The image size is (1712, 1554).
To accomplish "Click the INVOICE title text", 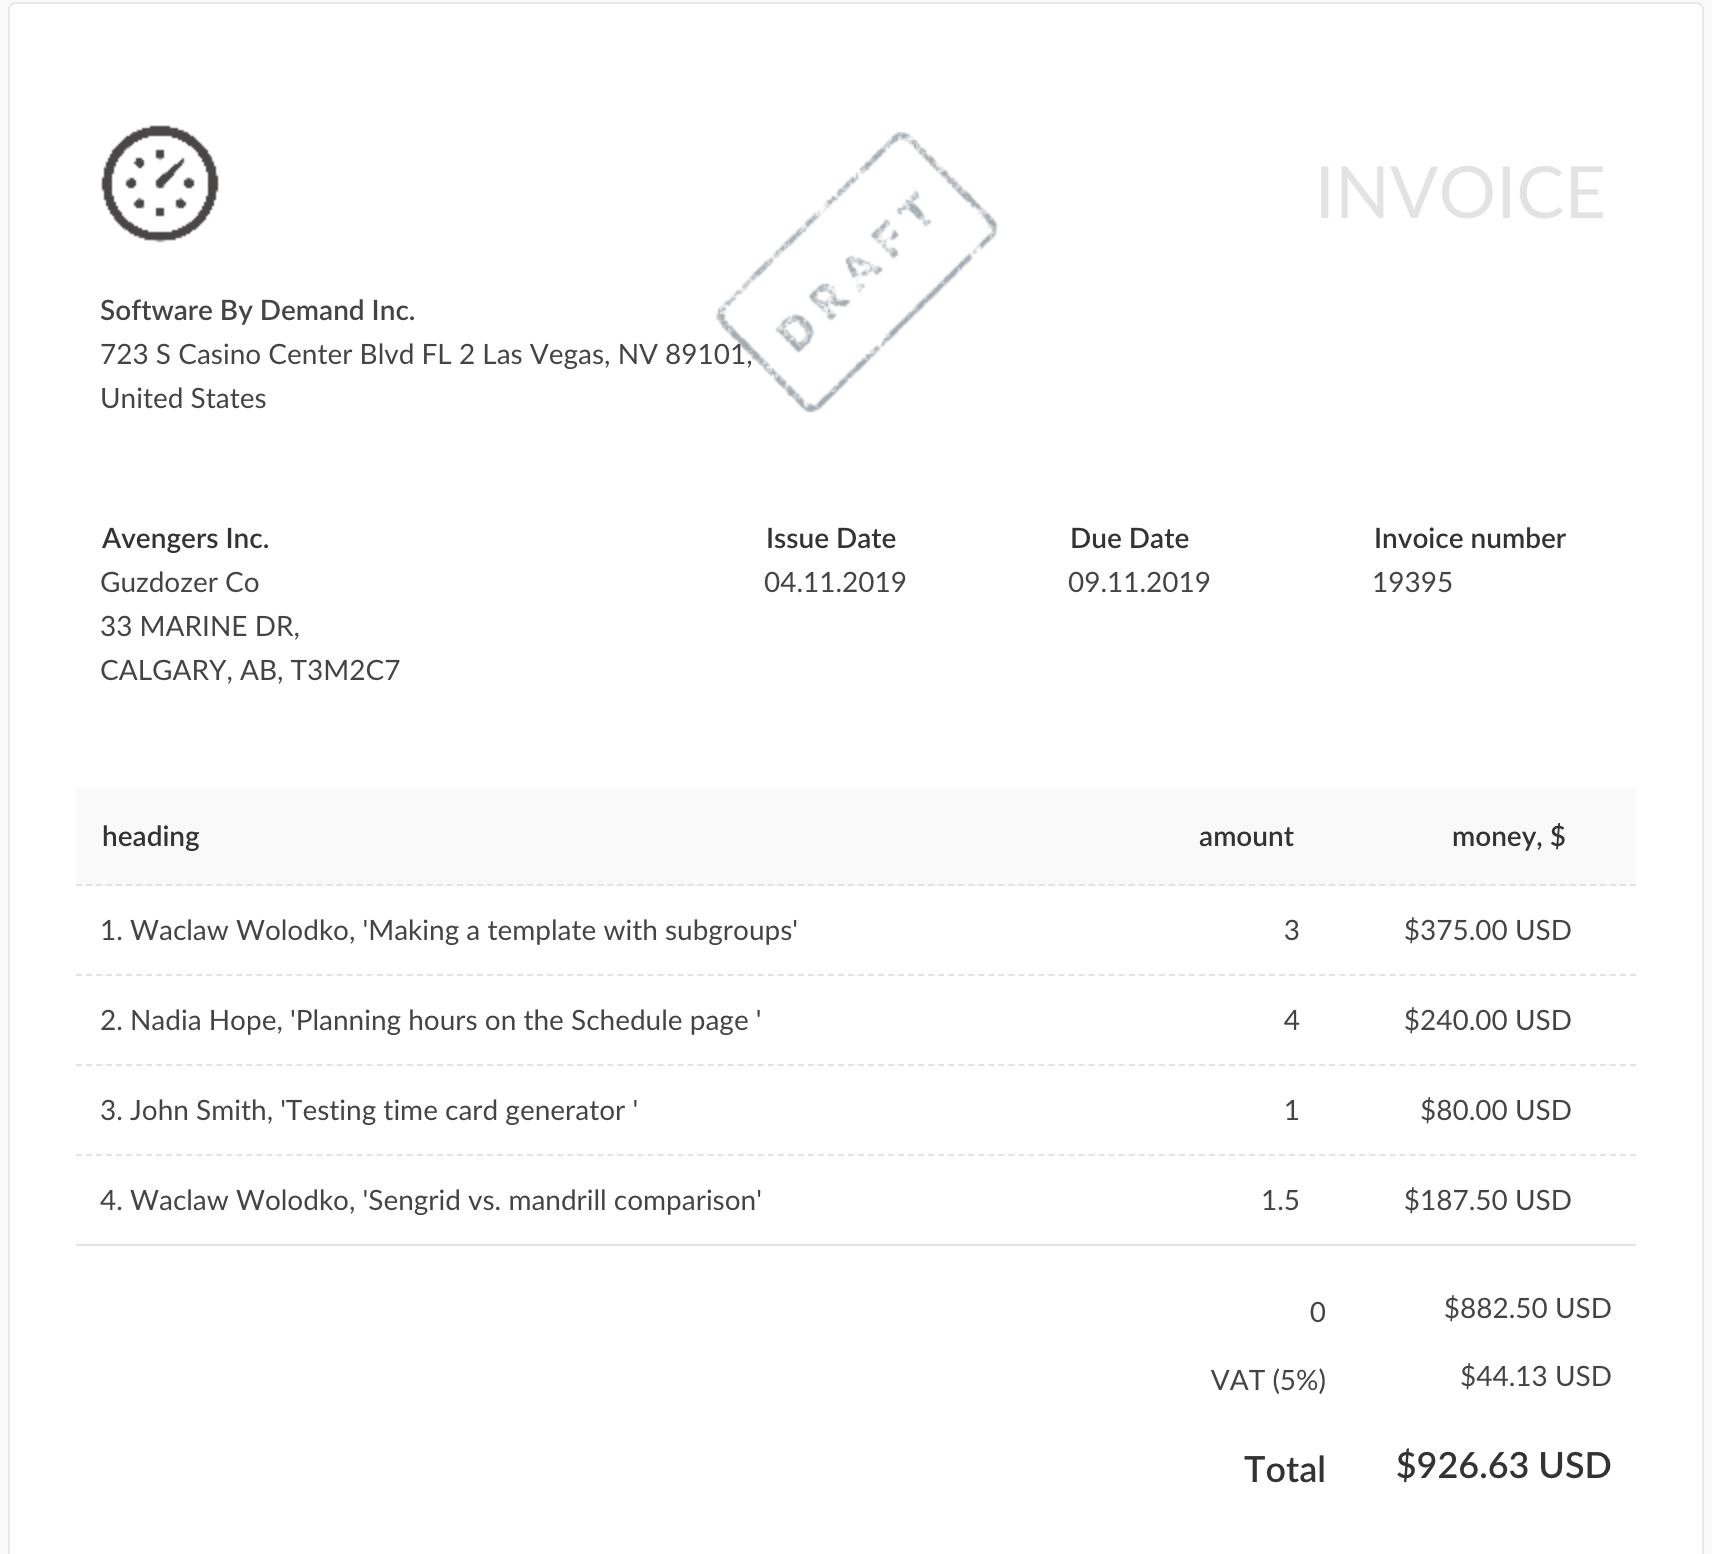I will tap(1460, 193).
